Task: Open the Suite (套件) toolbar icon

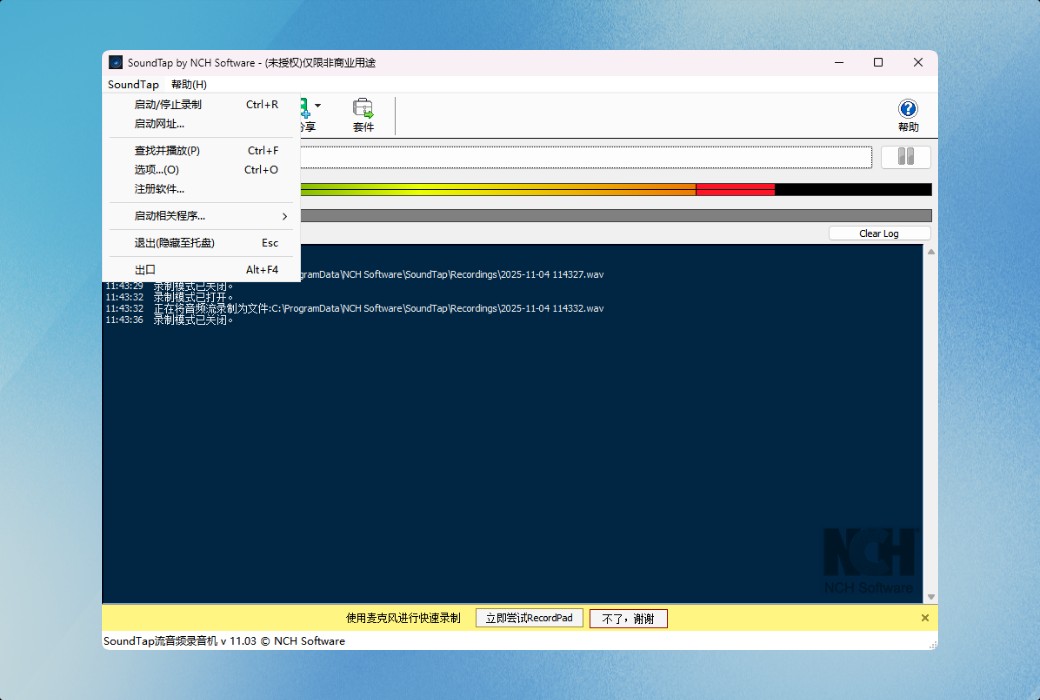Action: pyautogui.click(x=363, y=112)
